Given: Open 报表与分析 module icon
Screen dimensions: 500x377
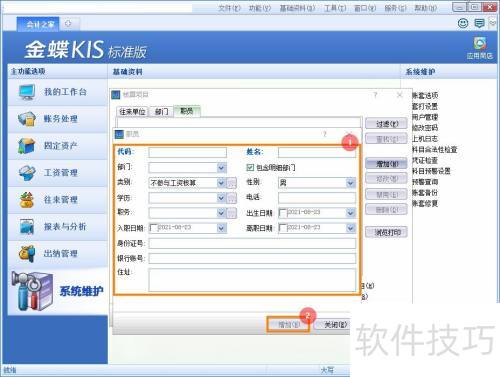Looking at the screenshot, I should click(27, 227).
